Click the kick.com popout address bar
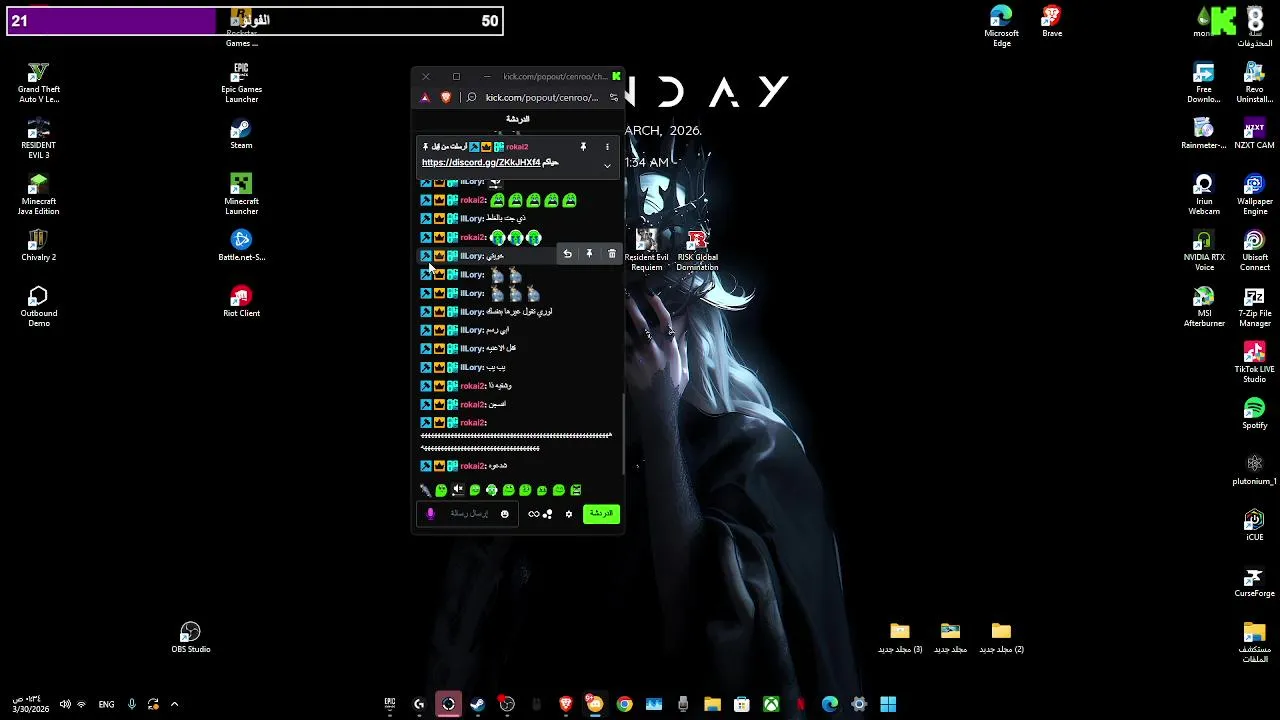 (x=541, y=97)
